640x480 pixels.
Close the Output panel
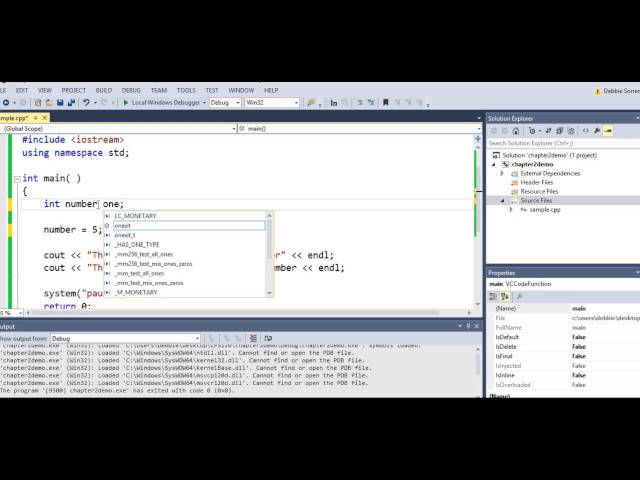(x=476, y=326)
